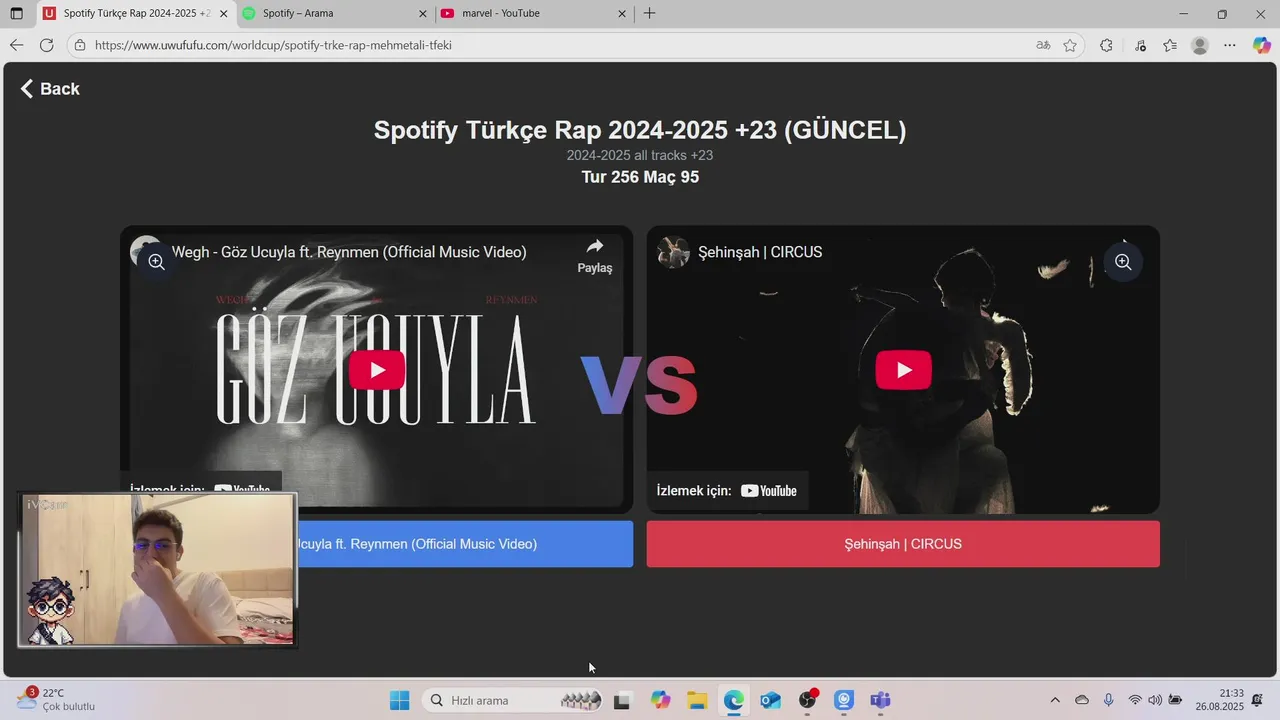Zoom into the Wegh Göz Ucuyla video magnifier
1280x720 pixels.
(156, 262)
